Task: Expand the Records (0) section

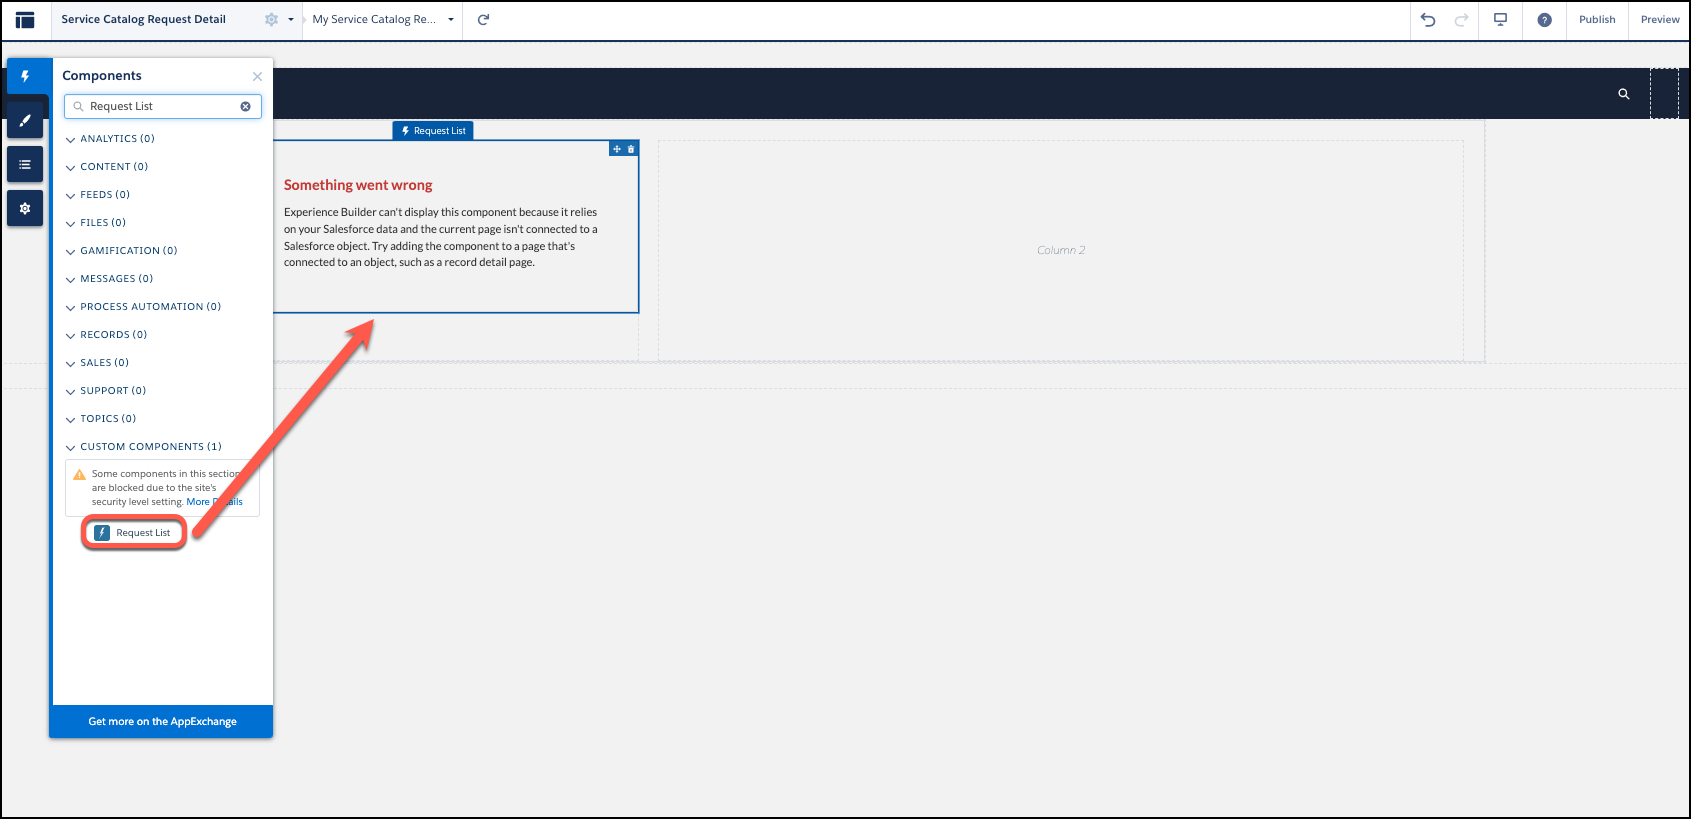Action: tap(106, 335)
